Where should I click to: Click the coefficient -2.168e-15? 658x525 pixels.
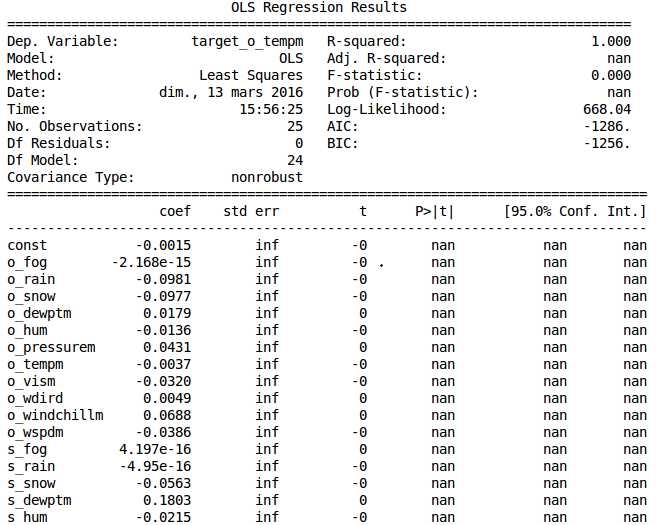[151, 263]
